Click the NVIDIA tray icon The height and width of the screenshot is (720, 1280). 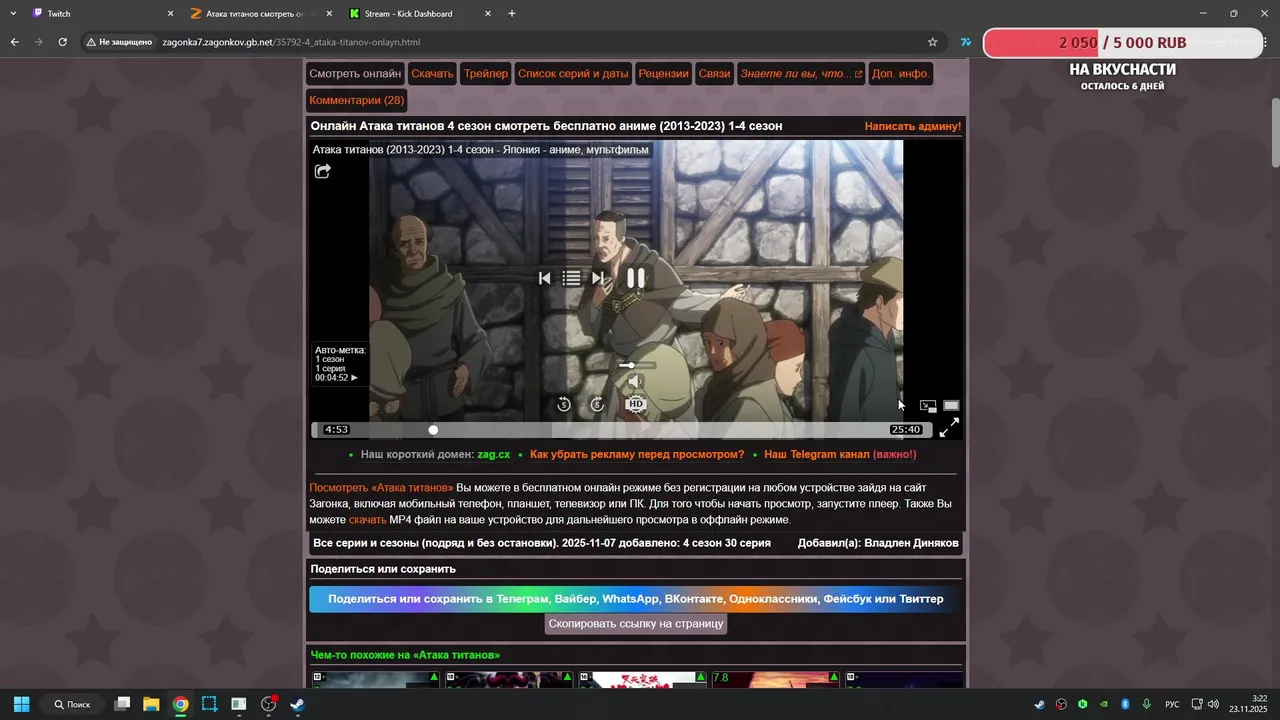(x=1104, y=704)
